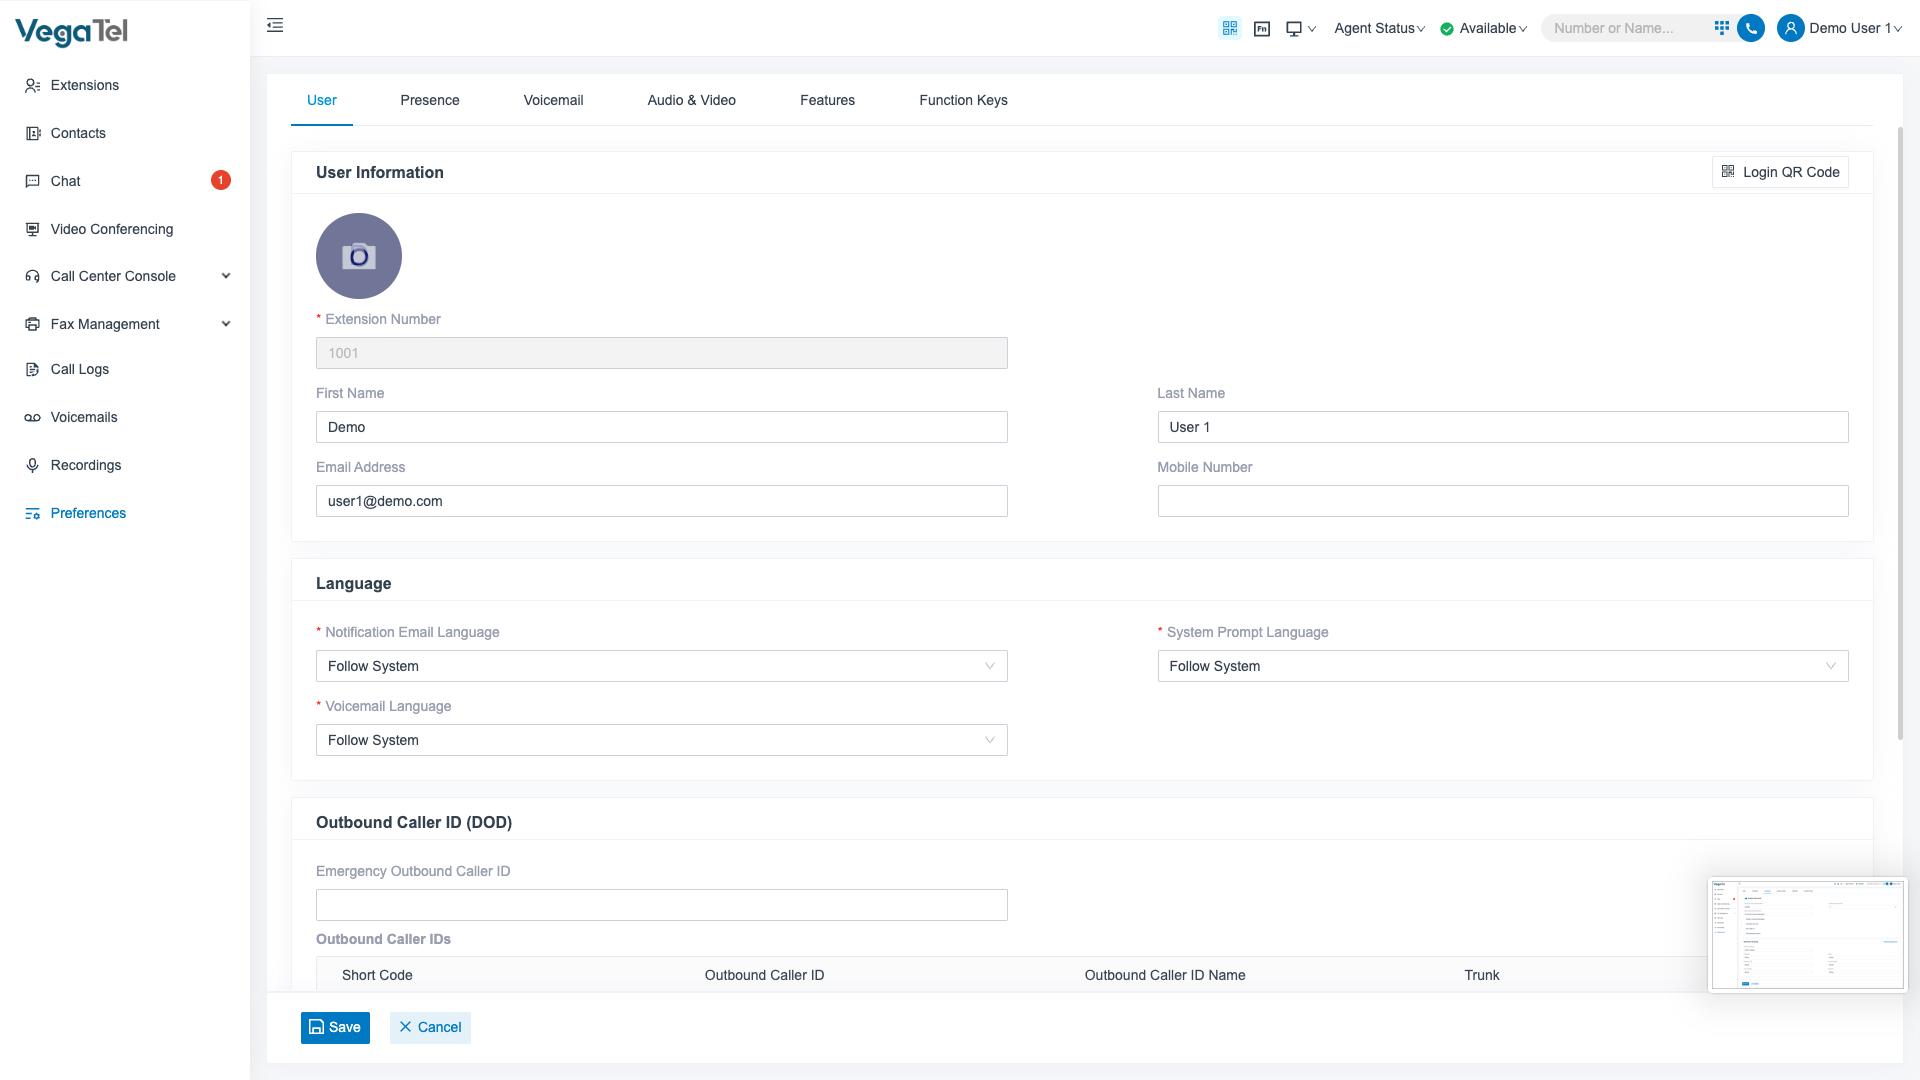
Task: Click the Login QR Code button
Action: (1780, 172)
